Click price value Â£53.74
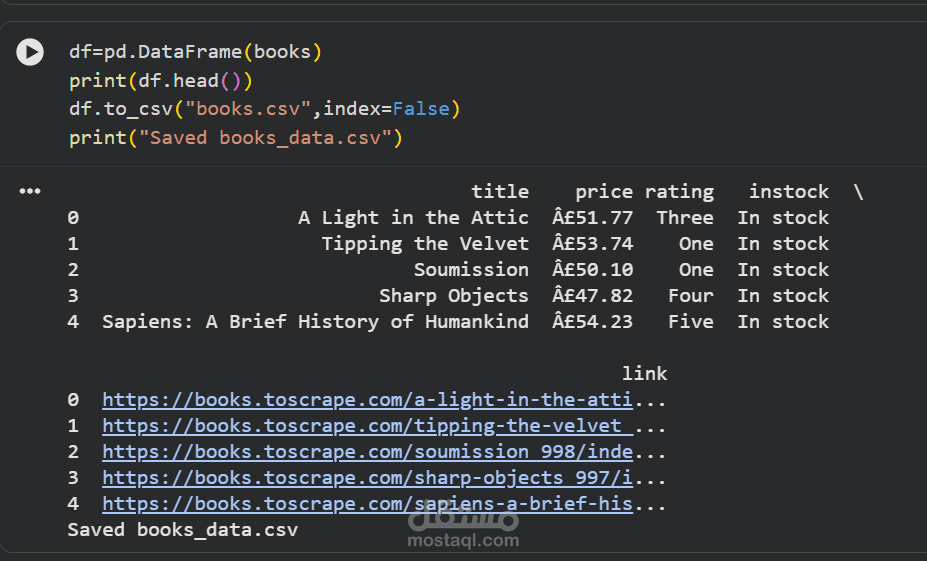 [592, 244]
